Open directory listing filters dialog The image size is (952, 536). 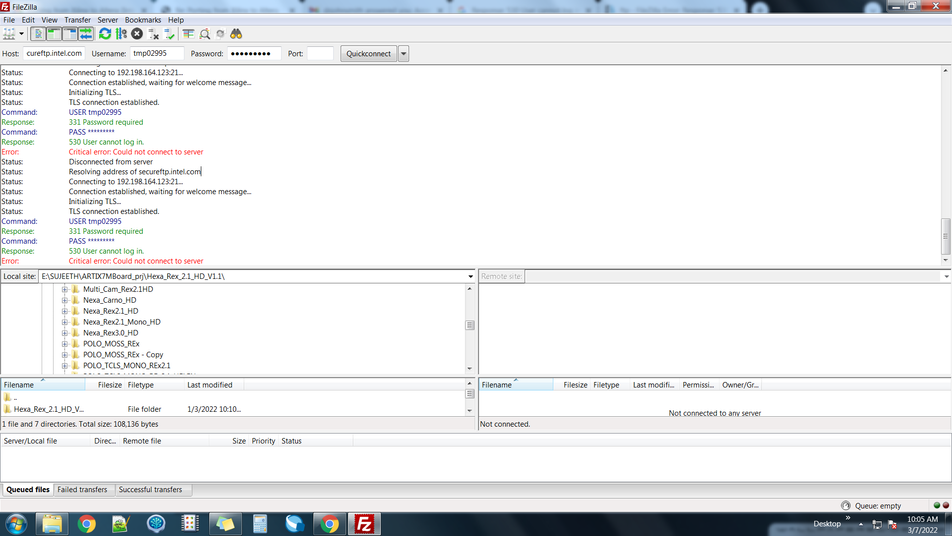click(x=188, y=34)
